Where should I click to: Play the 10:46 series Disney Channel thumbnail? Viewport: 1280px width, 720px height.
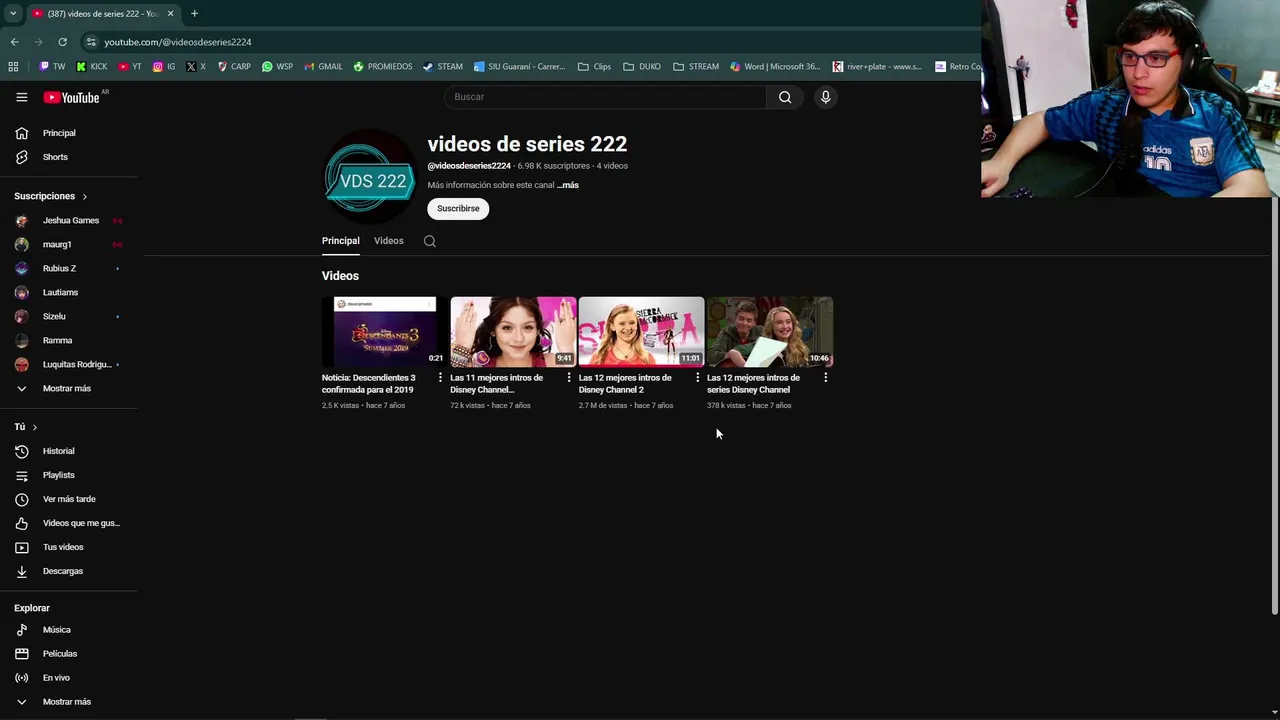pos(770,331)
